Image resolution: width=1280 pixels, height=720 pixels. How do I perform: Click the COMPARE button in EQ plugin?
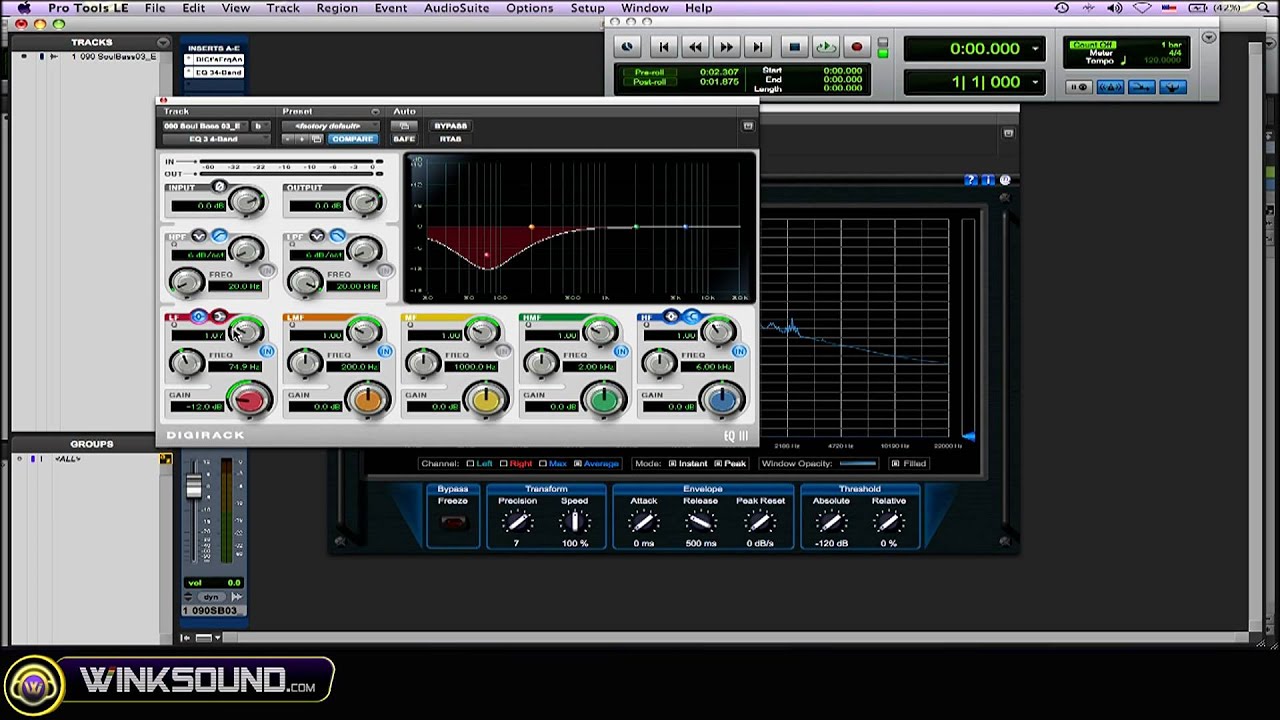[353, 139]
